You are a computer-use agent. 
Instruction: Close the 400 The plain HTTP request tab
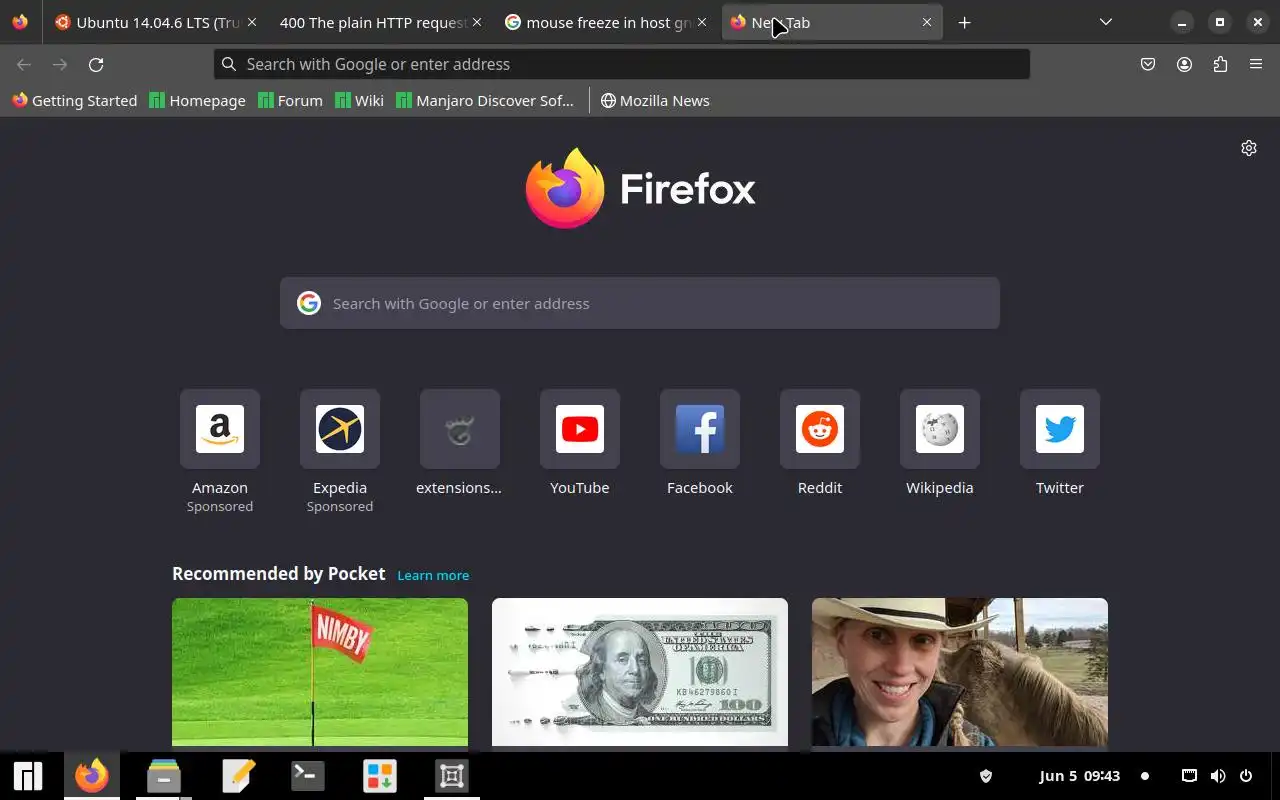point(476,22)
